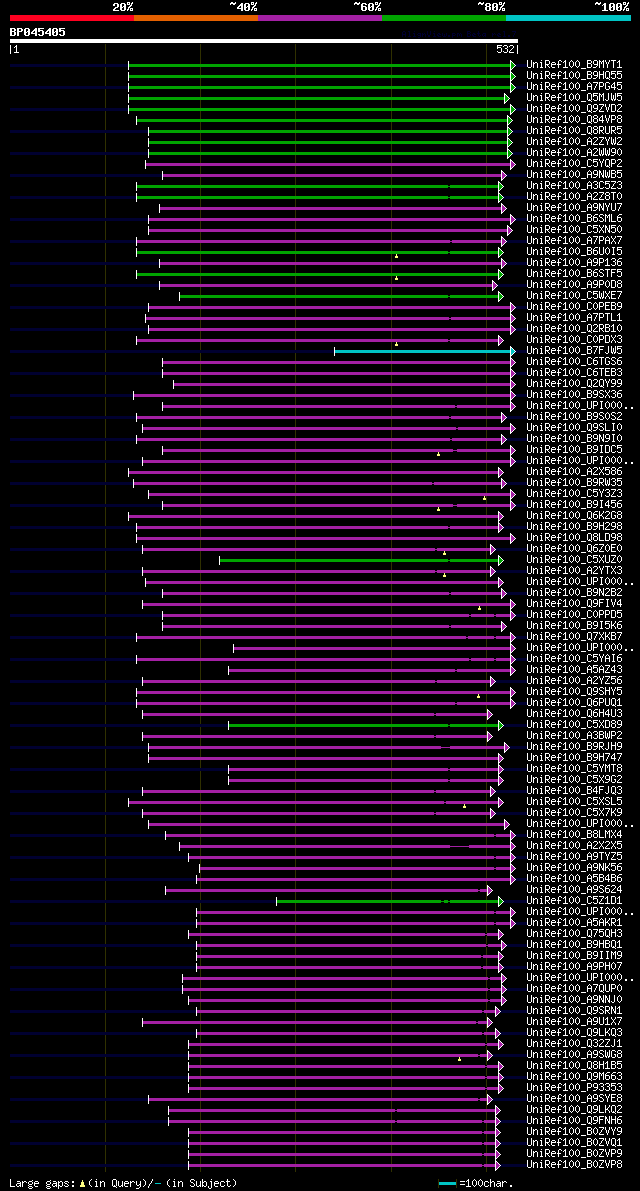Open hit UniRef100_B9MYT1
The width and height of the screenshot is (640, 1191).
coord(574,65)
